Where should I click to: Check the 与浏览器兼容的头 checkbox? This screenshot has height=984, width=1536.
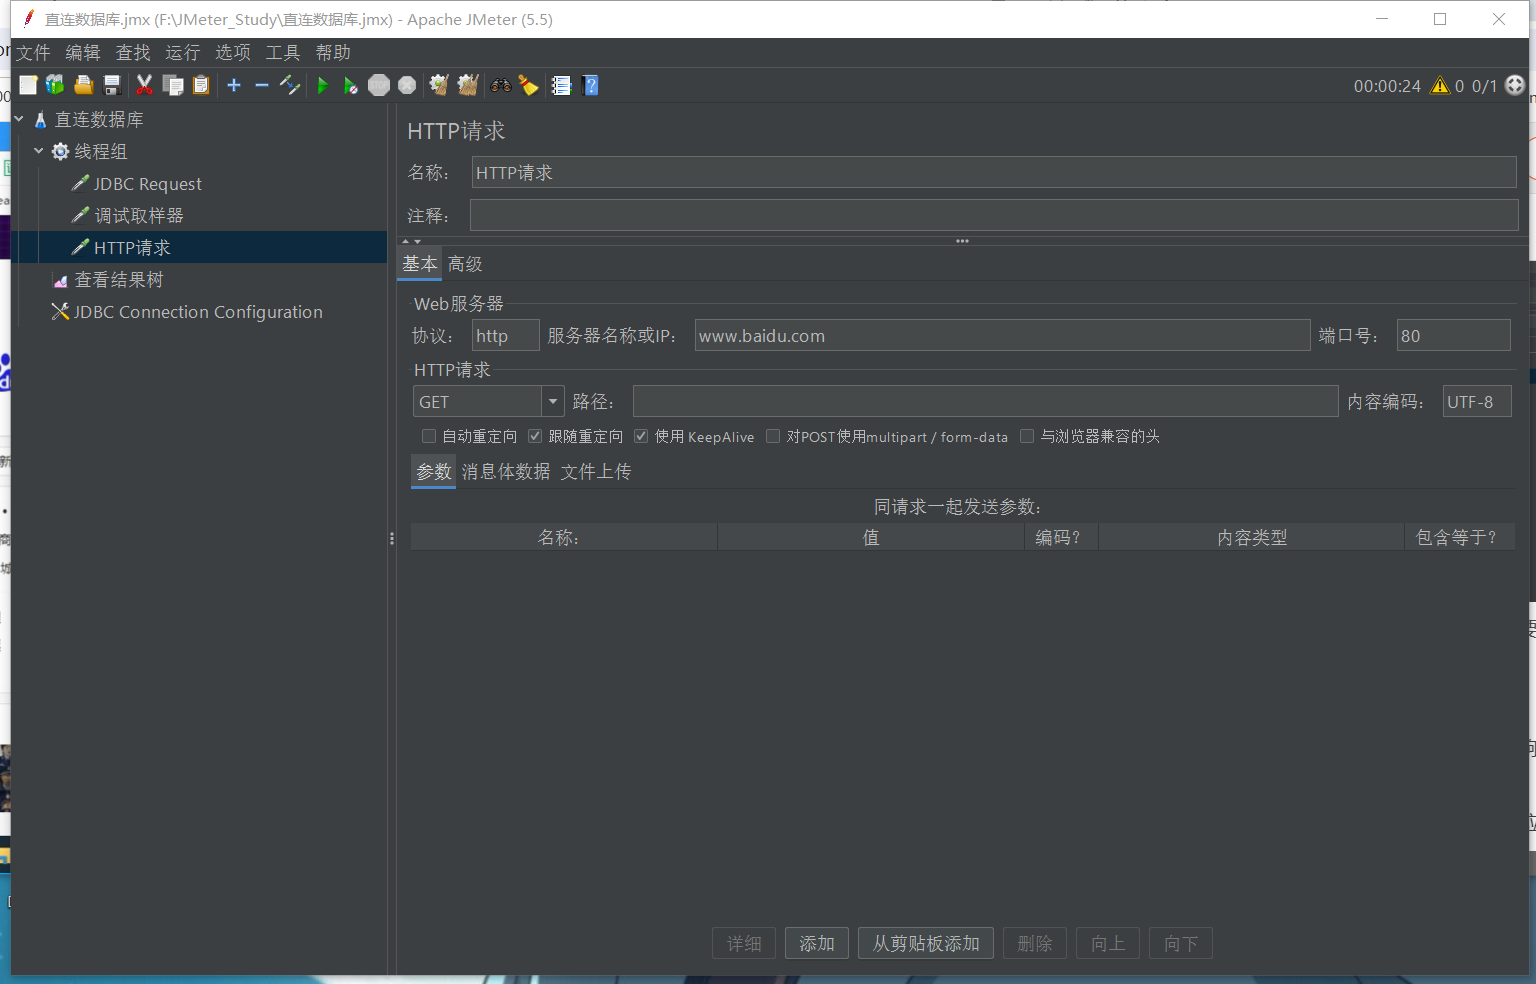coord(1027,436)
